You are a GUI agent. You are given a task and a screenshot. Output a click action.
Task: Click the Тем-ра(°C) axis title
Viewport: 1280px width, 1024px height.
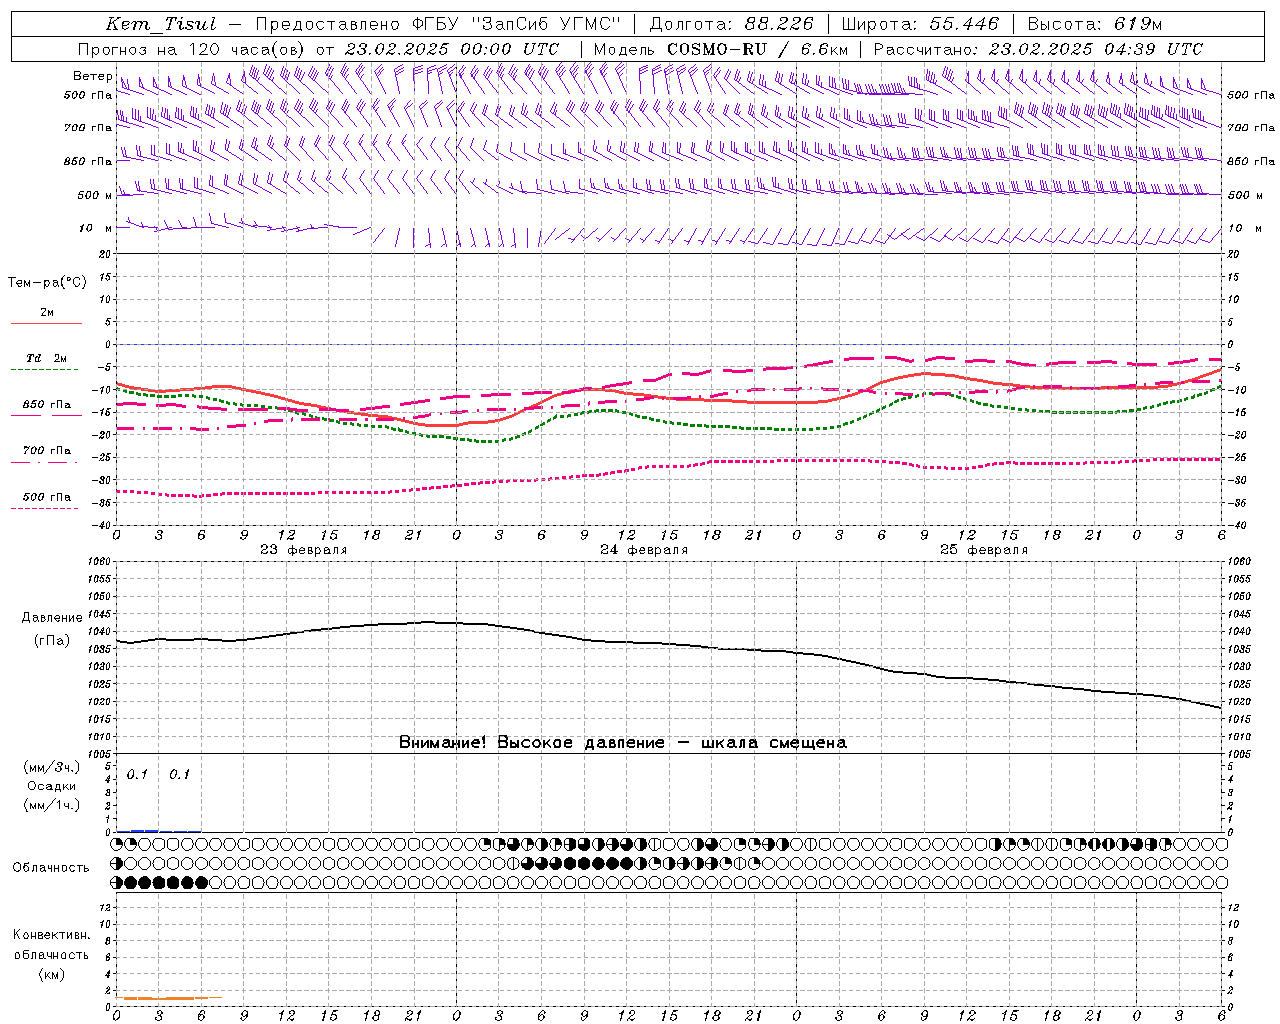(47, 283)
